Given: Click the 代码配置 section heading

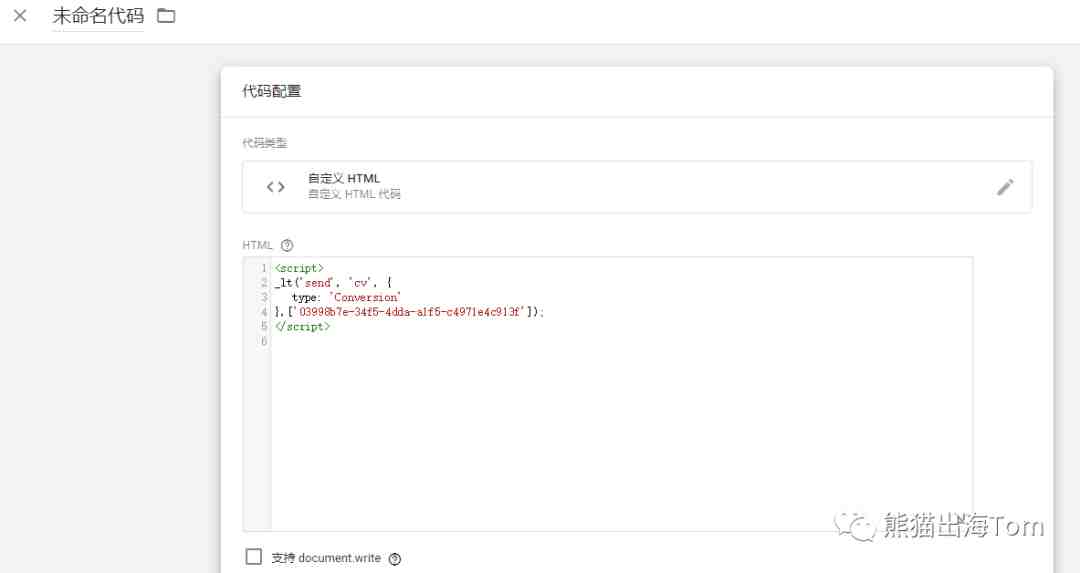Looking at the screenshot, I should 271,91.
